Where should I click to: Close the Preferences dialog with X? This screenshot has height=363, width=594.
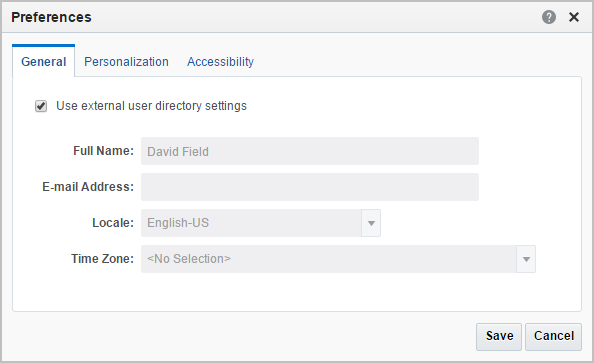click(574, 17)
